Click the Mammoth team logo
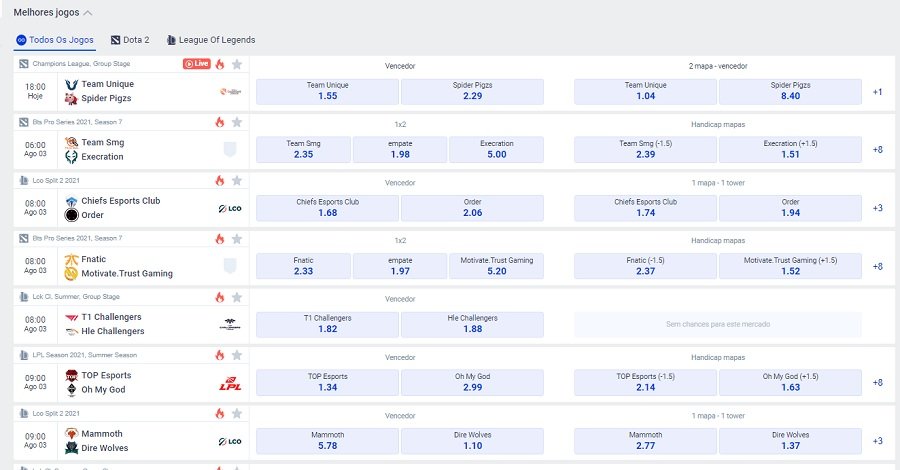900x470 pixels. click(x=71, y=434)
